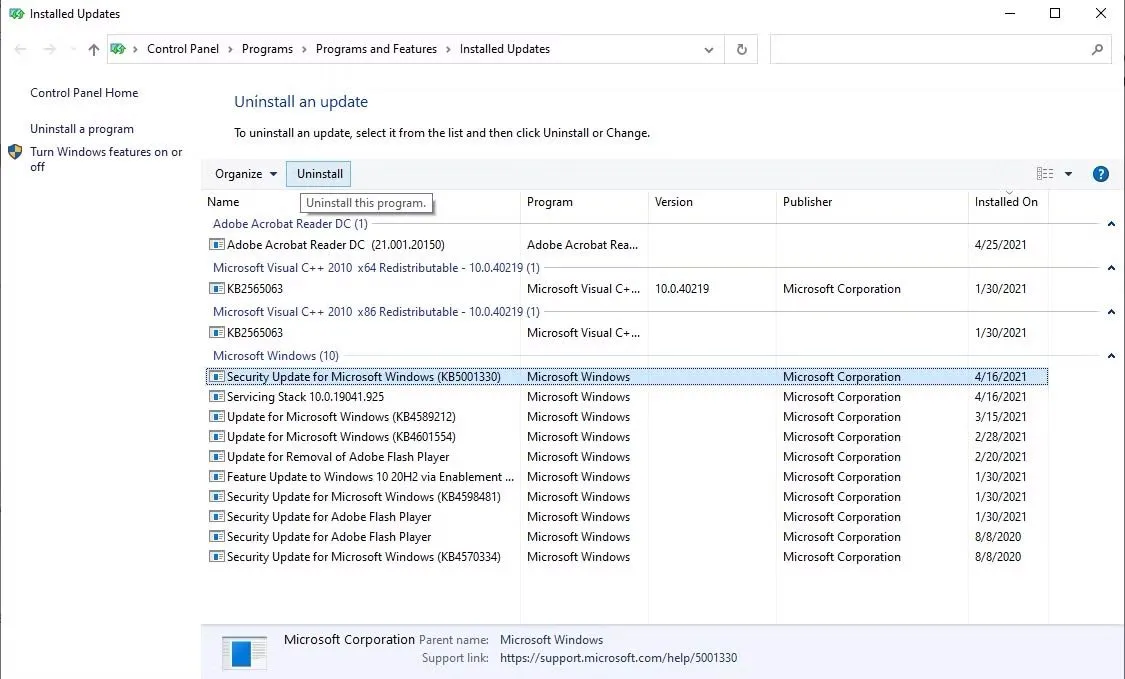
Task: Click the search magnifier icon
Action: point(1097,49)
